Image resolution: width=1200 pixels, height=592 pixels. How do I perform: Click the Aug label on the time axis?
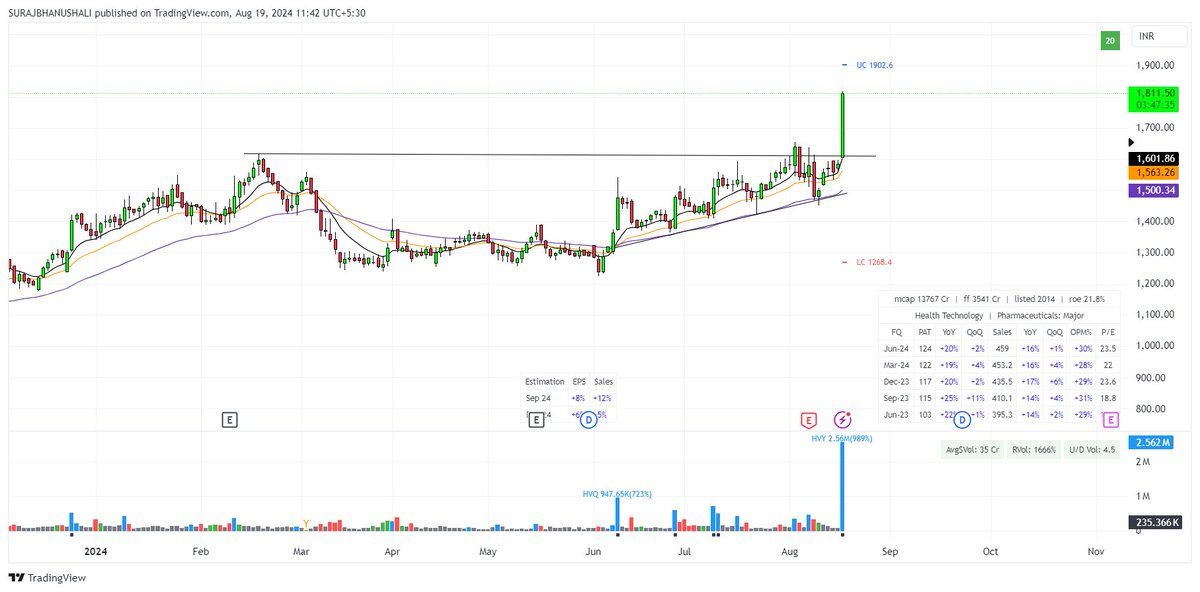[x=789, y=551]
